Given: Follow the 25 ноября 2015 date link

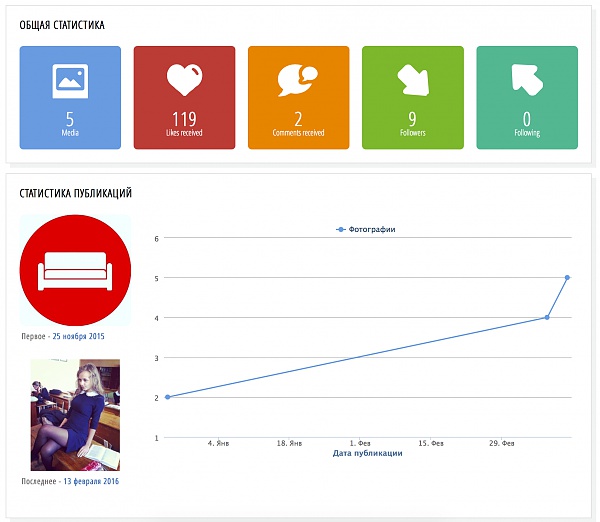Looking at the screenshot, I should [78, 336].
